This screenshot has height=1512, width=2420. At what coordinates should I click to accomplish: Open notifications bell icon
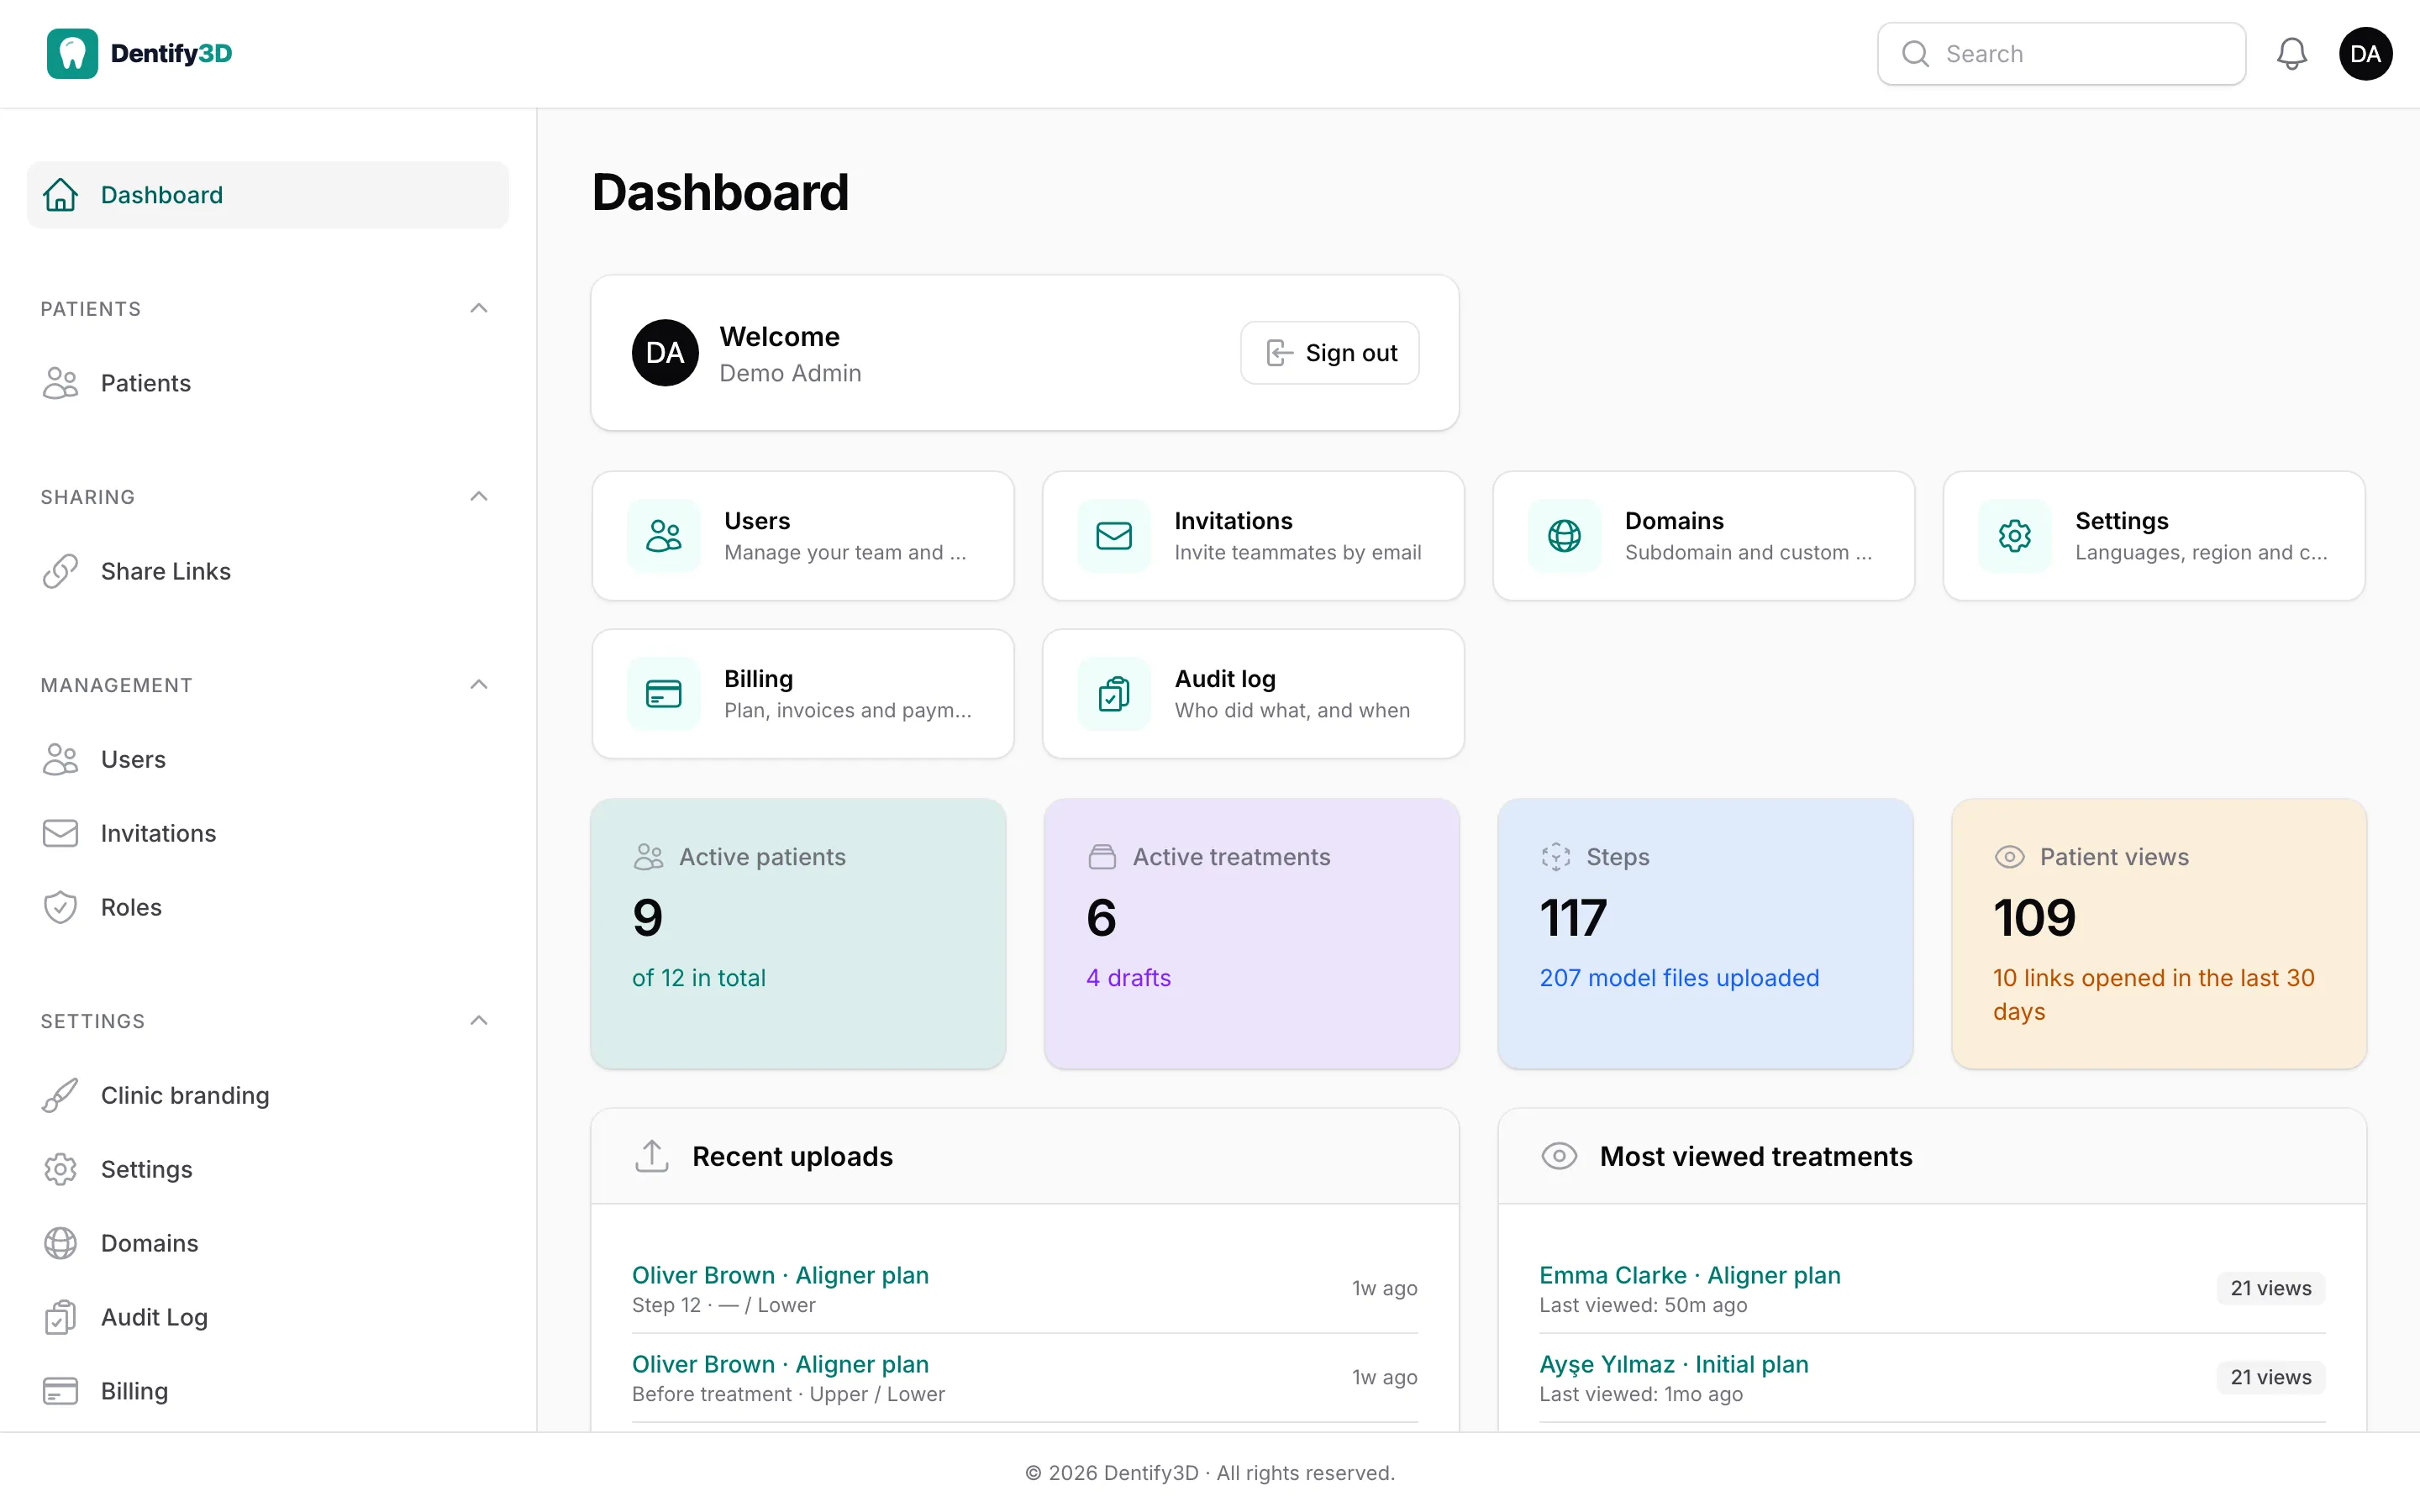click(2291, 54)
